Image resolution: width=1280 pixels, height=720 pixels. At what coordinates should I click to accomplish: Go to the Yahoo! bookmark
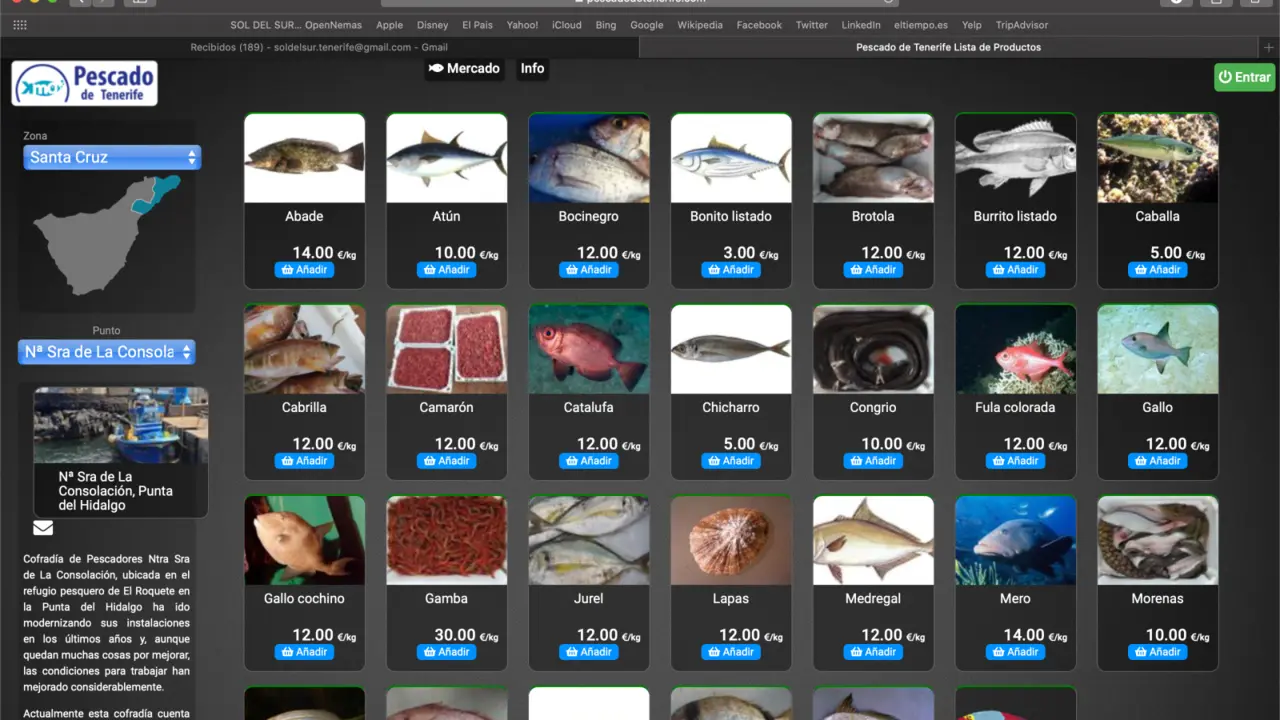[x=522, y=25]
